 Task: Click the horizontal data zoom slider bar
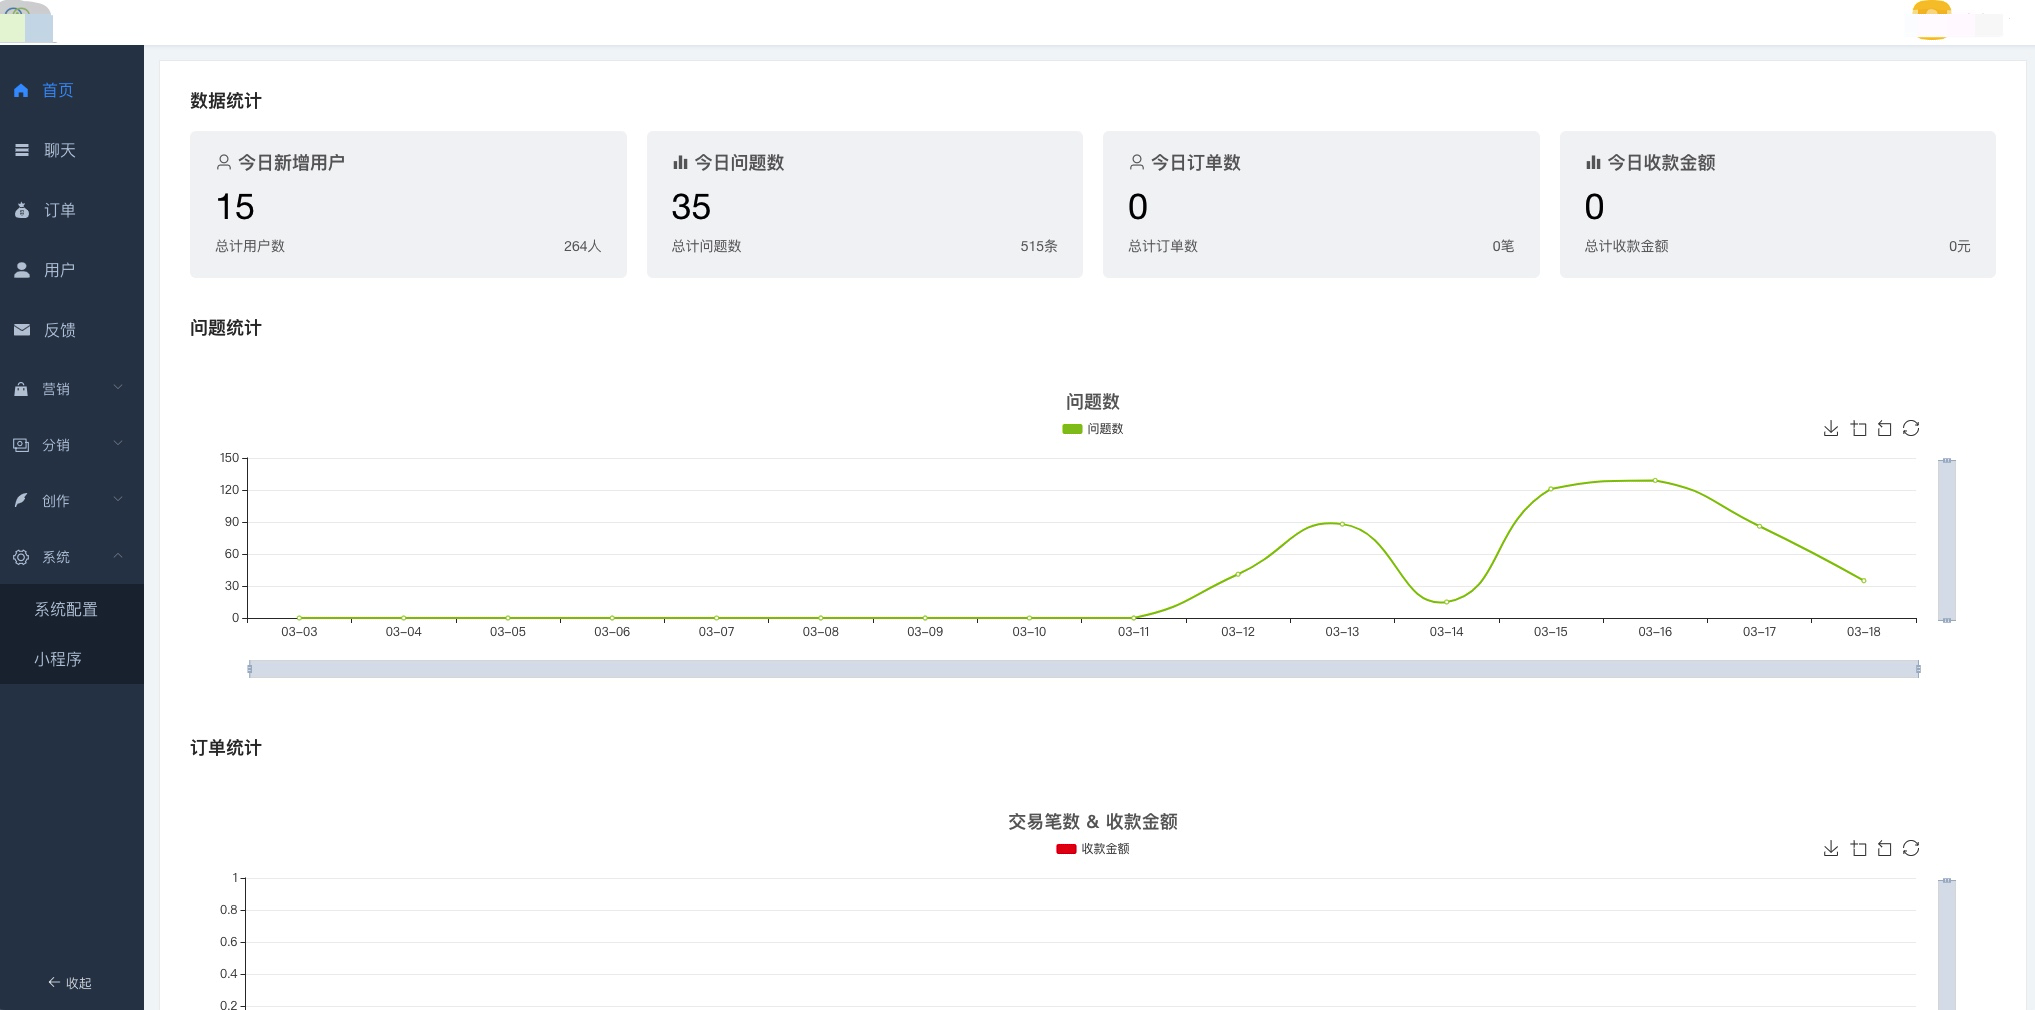(1083, 669)
